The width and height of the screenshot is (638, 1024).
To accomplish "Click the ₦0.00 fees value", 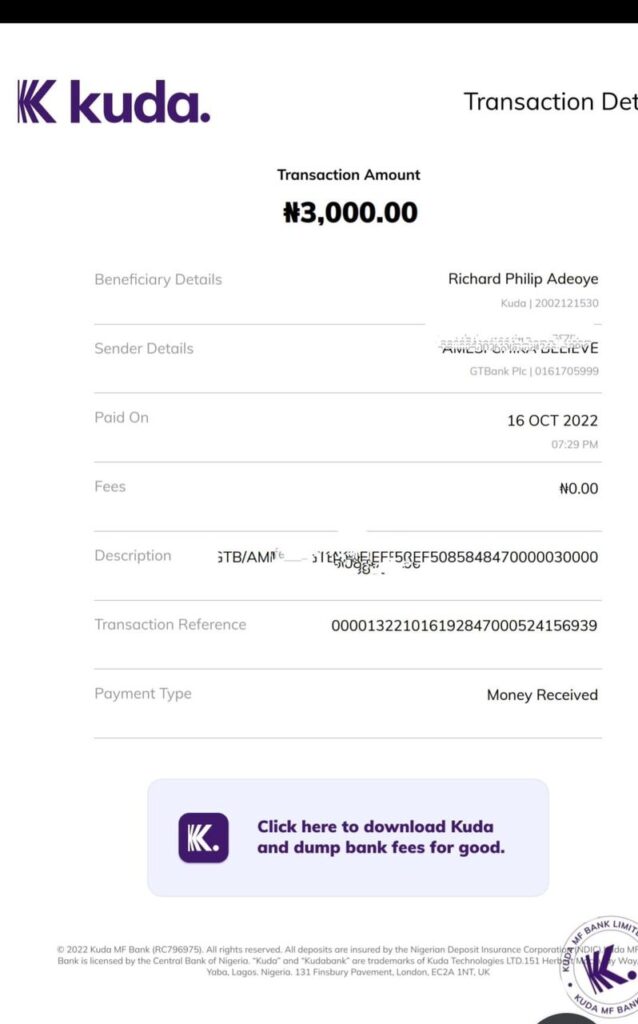I will coord(579,488).
